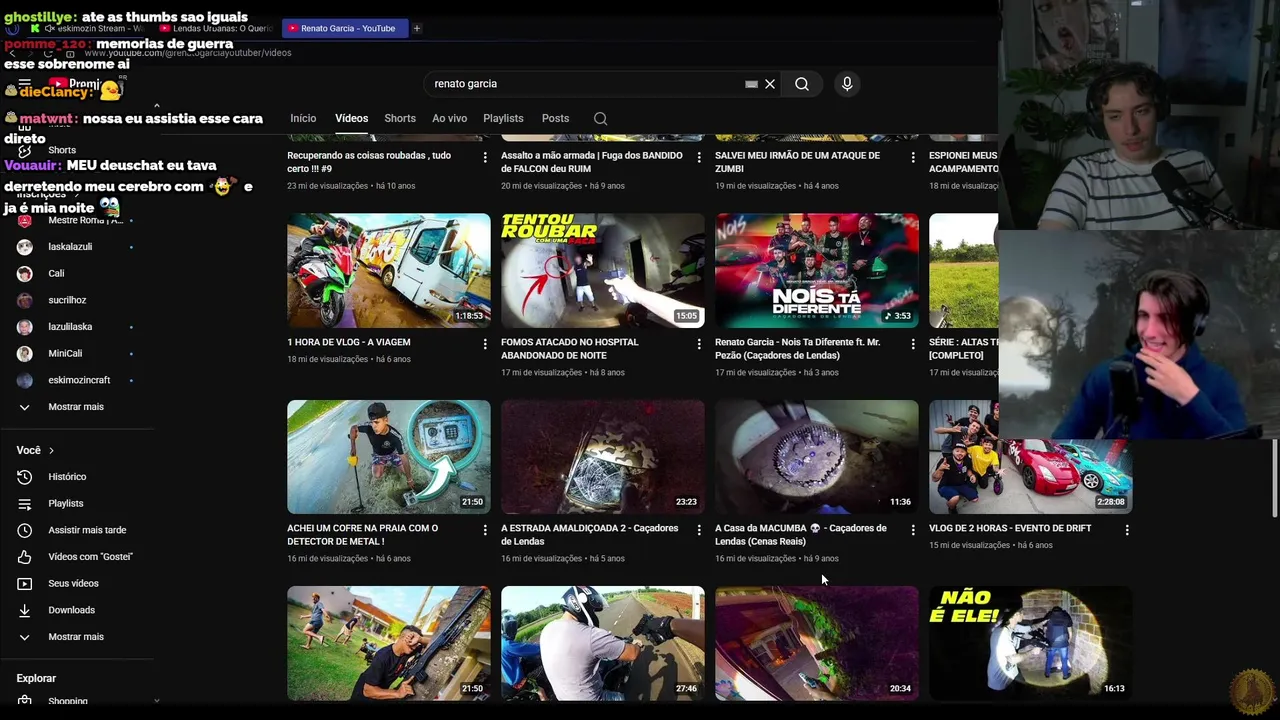Image resolution: width=1280 pixels, height=720 pixels.
Task: Open the on-screen keyboard icon in search
Action: coord(751,84)
